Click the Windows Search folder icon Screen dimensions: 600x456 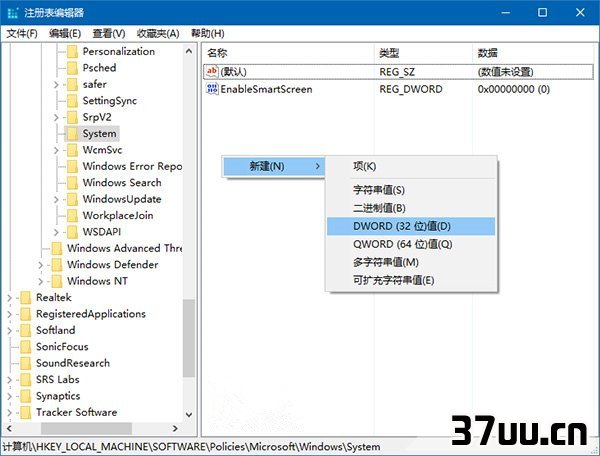click(72, 183)
